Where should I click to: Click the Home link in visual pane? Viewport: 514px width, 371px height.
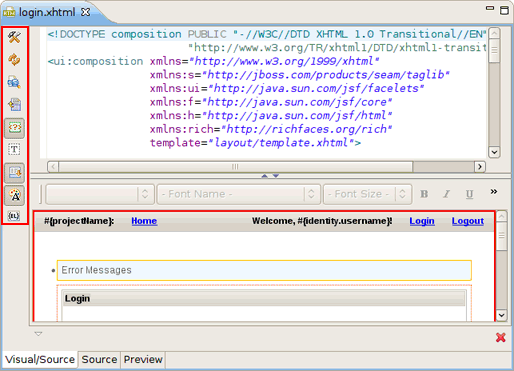tap(144, 221)
